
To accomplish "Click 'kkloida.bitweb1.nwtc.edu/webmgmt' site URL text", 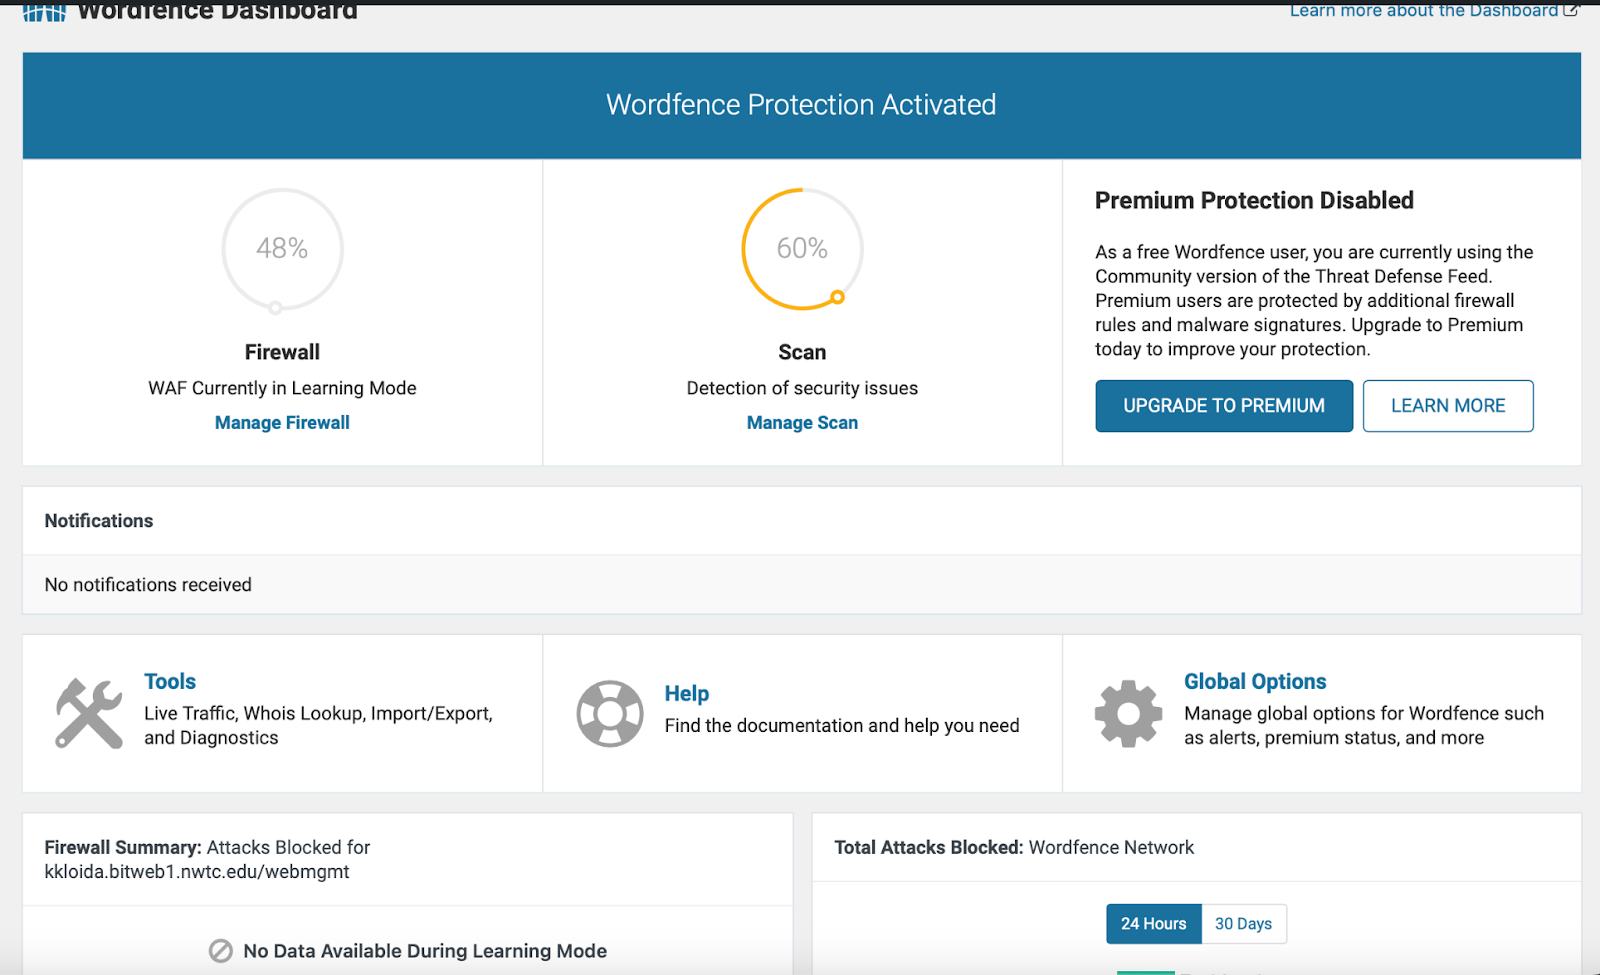I will coord(197,872).
